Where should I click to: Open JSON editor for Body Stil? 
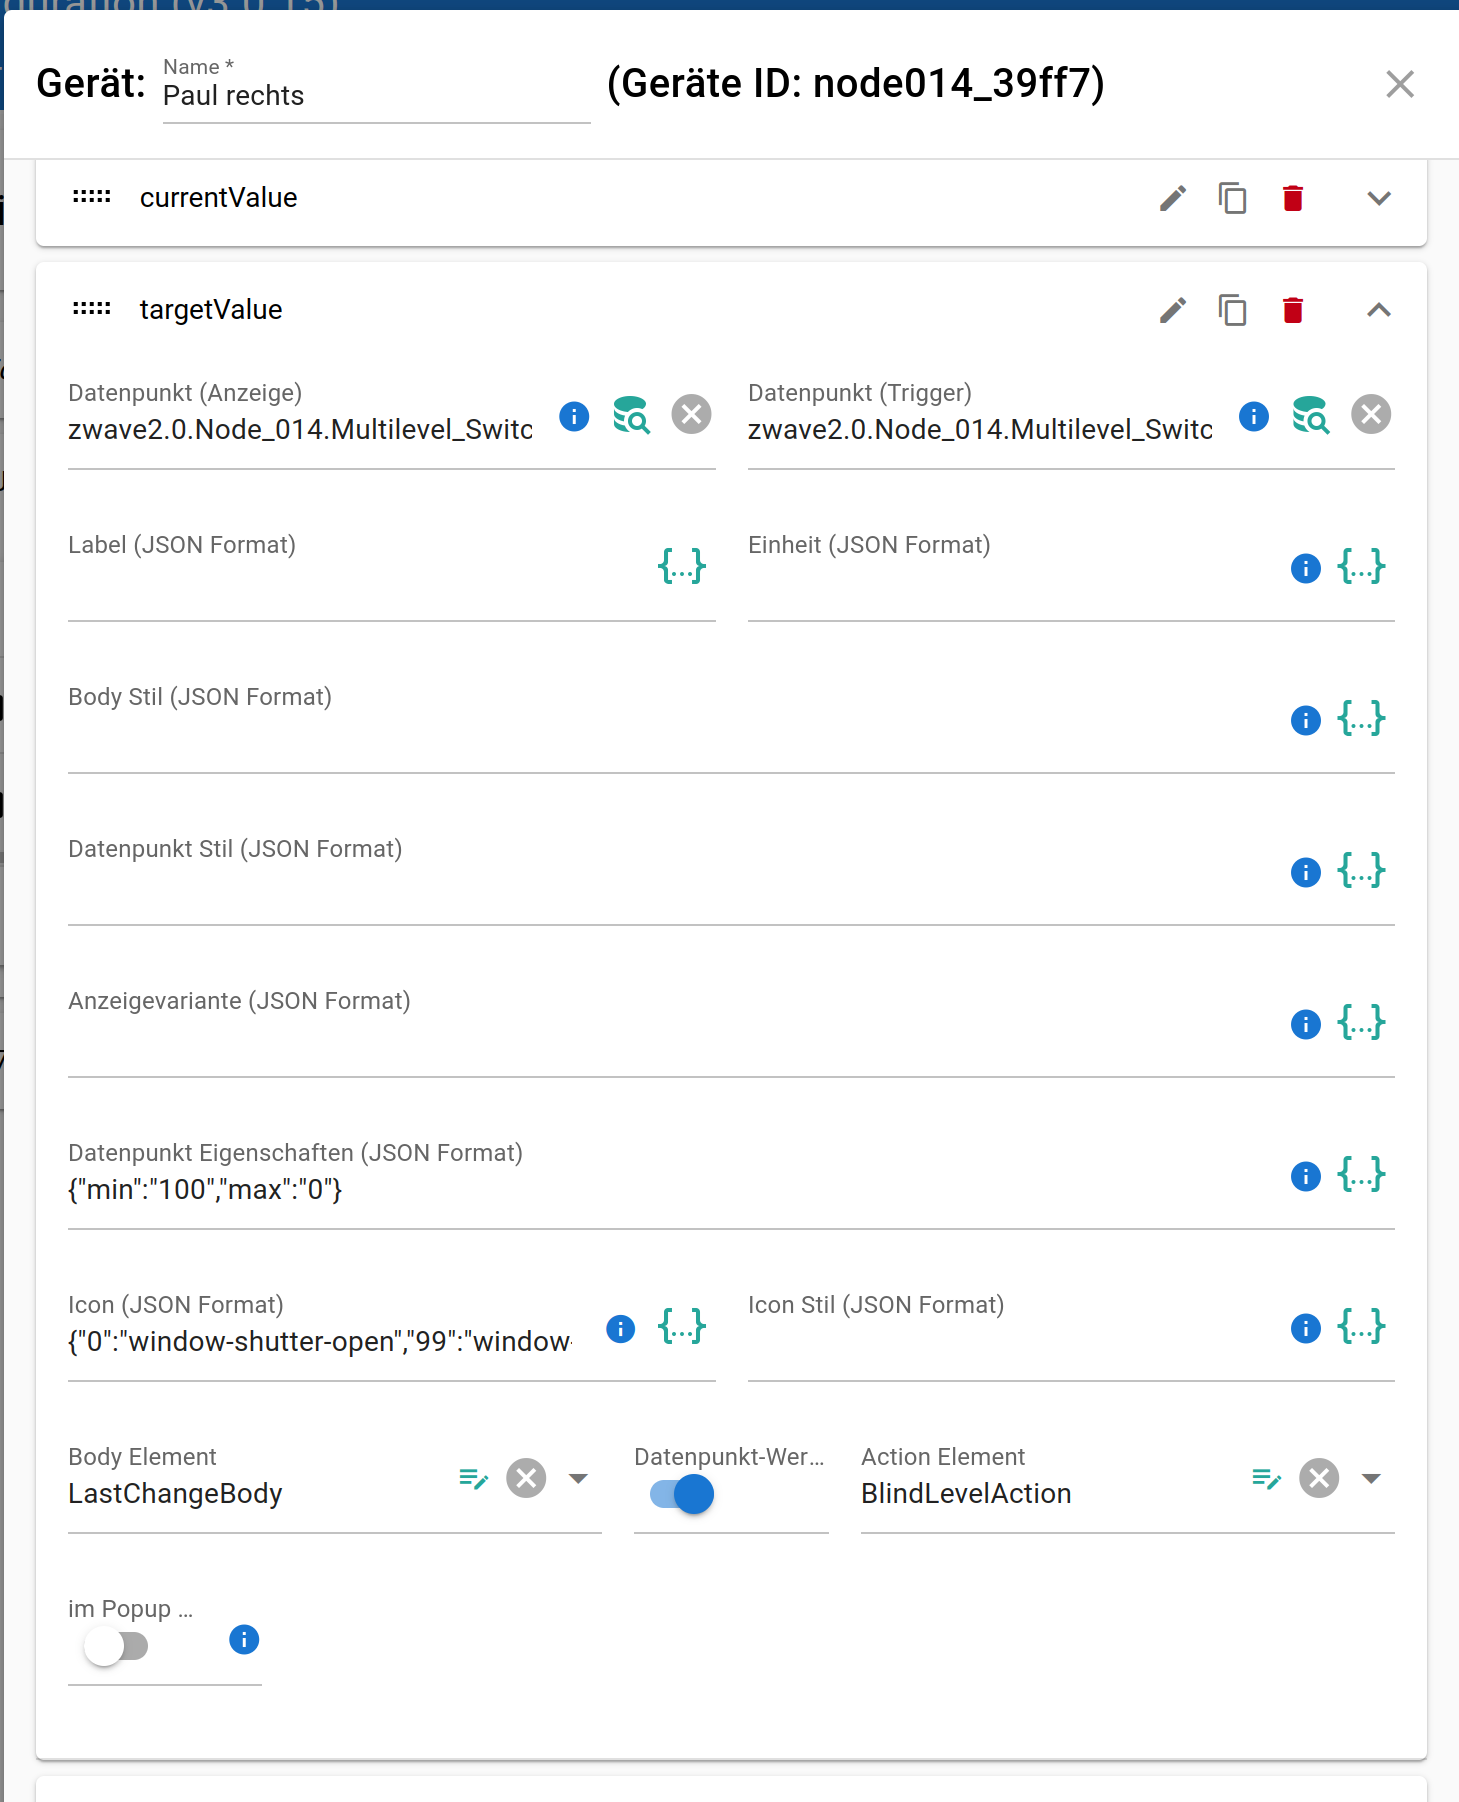coord(1361,718)
